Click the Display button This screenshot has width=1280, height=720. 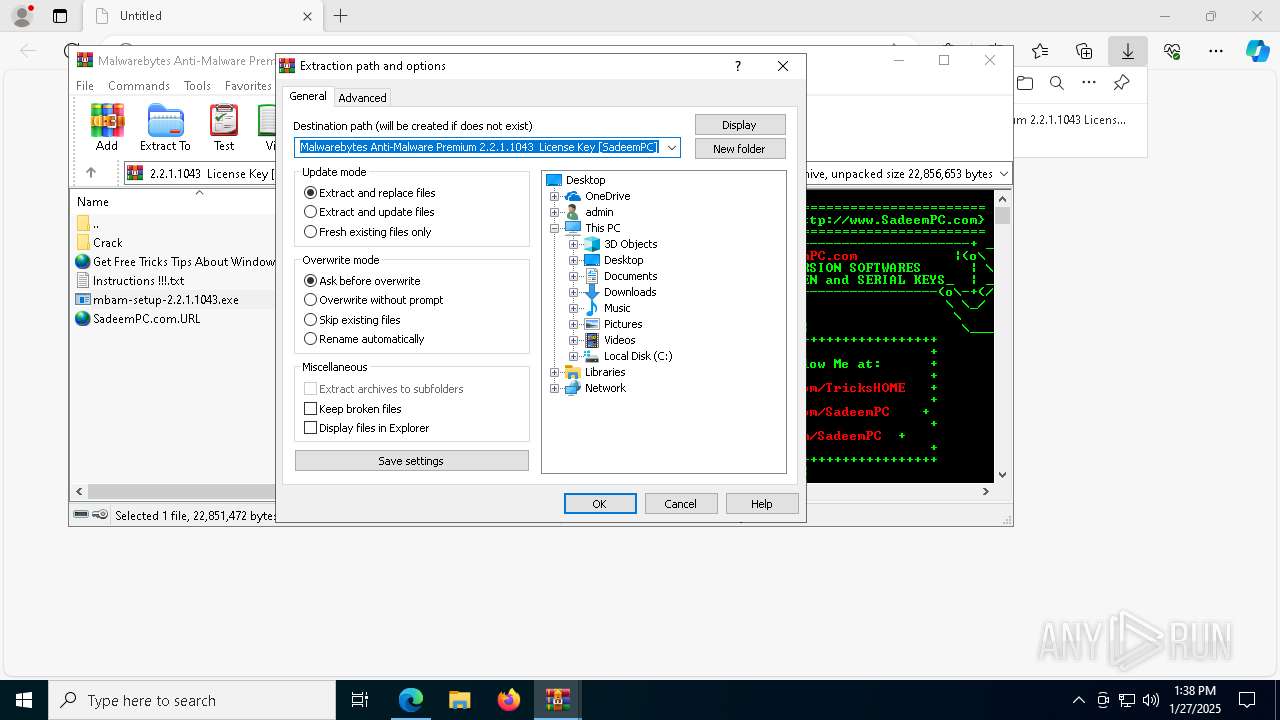click(740, 125)
